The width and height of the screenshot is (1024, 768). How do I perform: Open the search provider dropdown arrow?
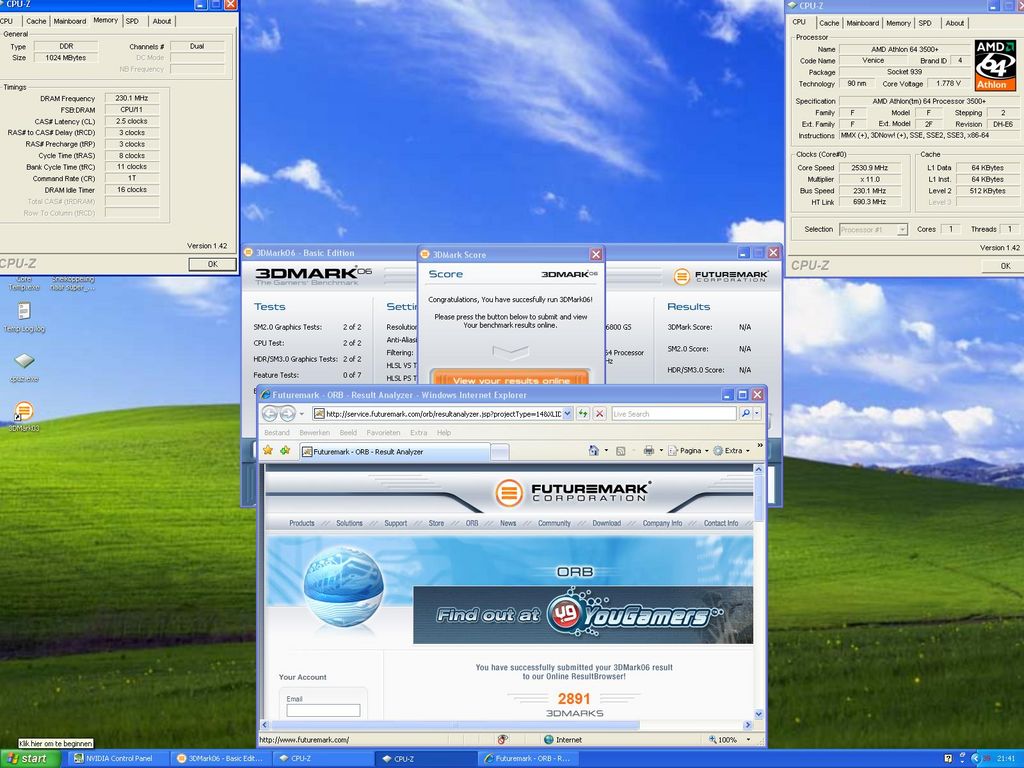(x=758, y=413)
